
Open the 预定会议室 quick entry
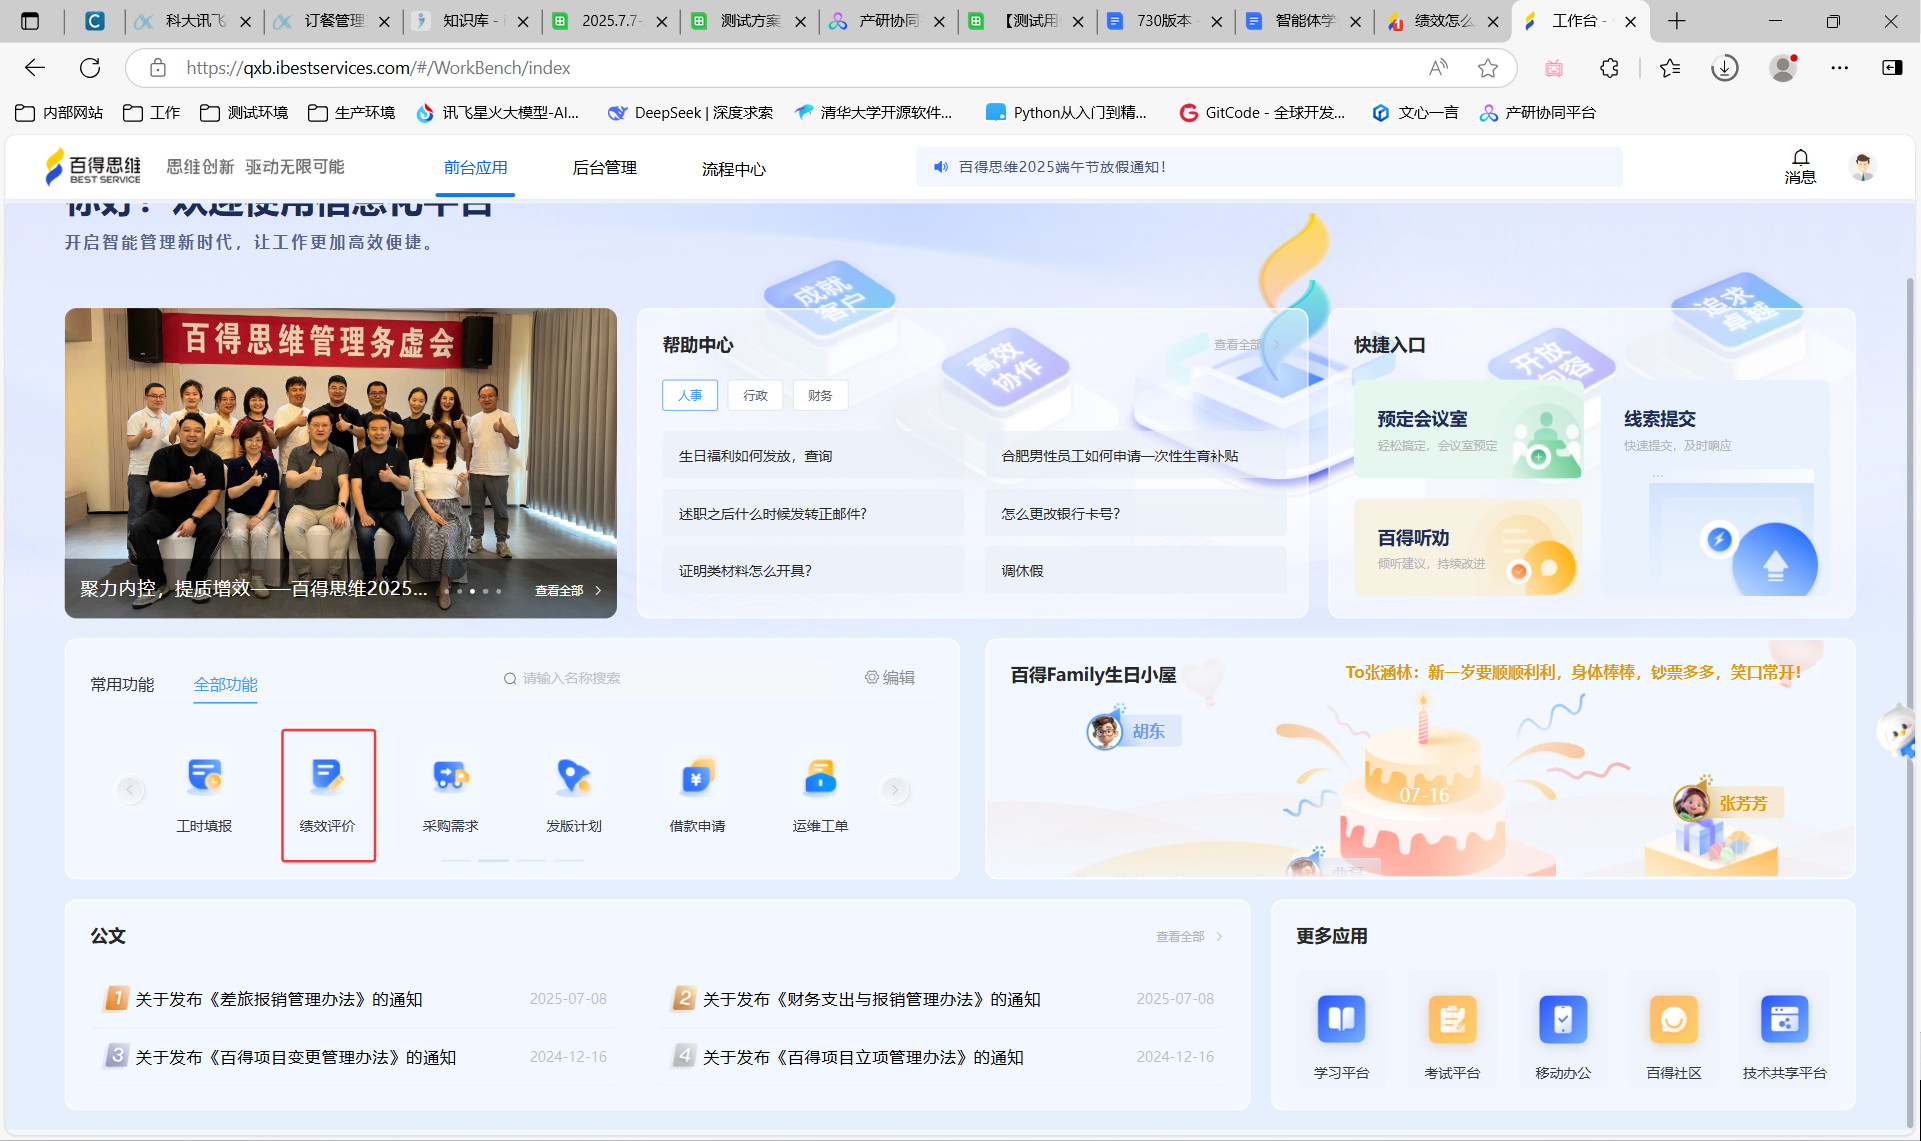[1468, 429]
